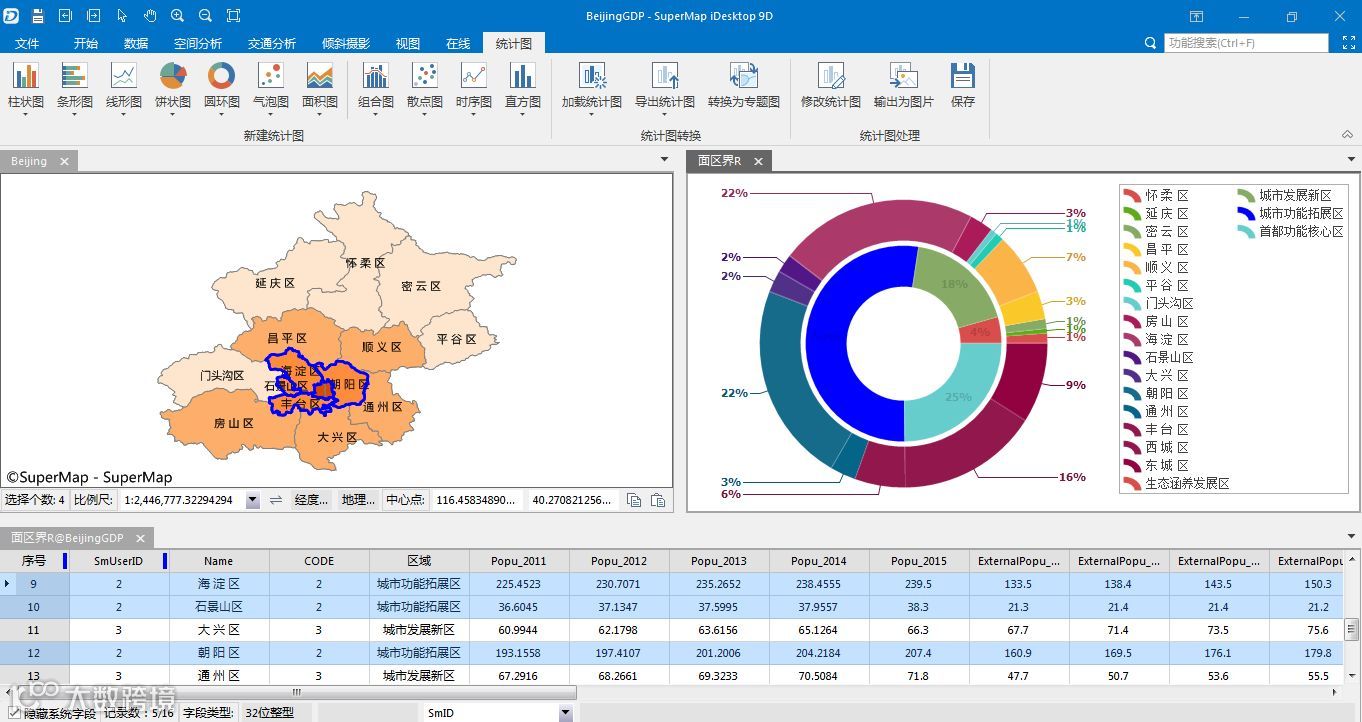1362x722 pixels.
Task: Click 海淀区 legend color swatch
Action: [x=1132, y=339]
